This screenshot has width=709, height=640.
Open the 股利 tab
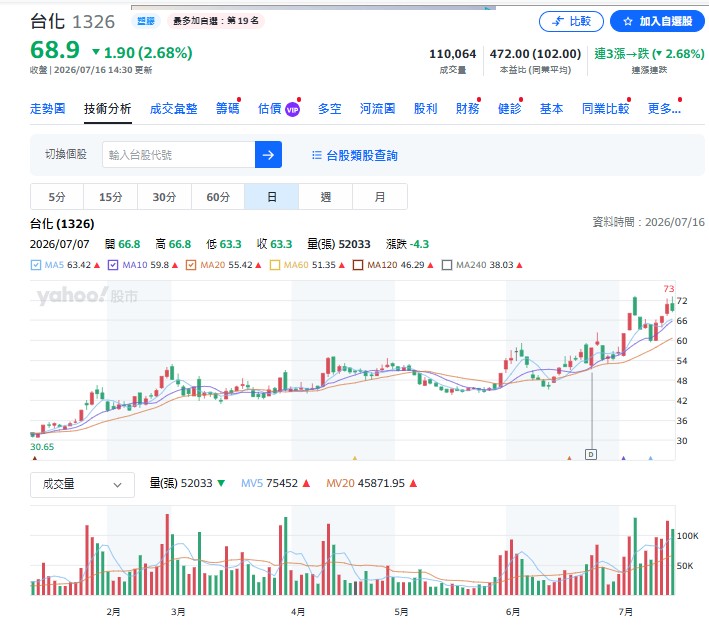click(x=425, y=109)
